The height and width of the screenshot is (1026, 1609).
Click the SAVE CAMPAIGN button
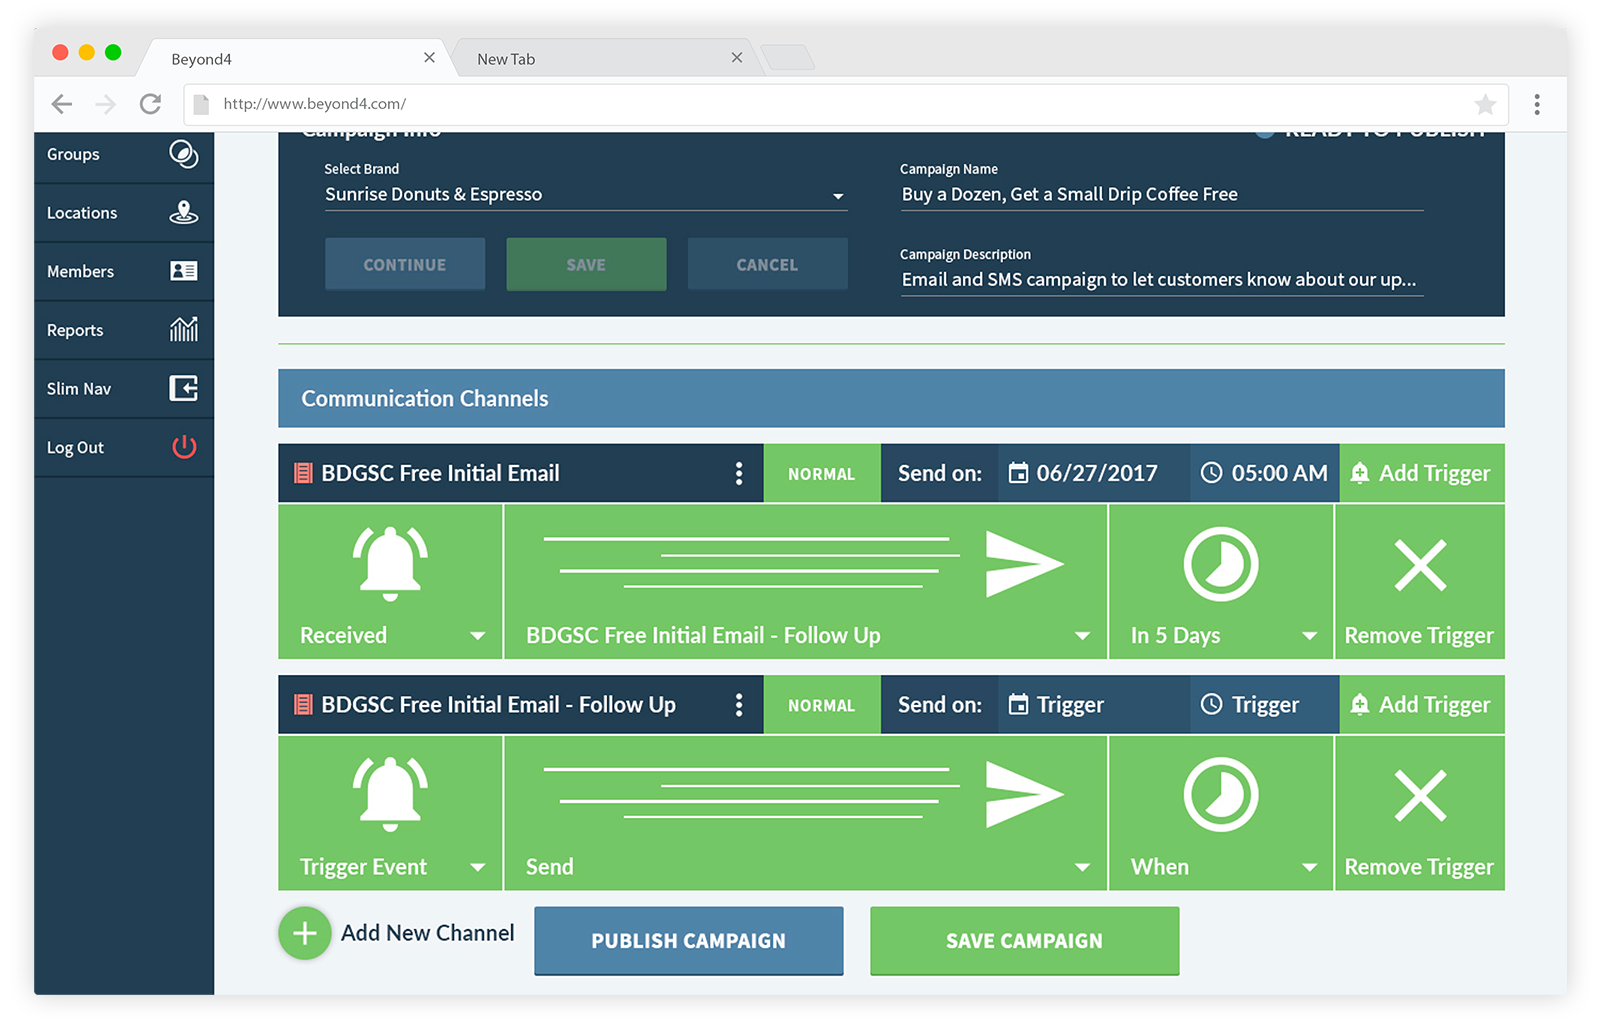[1024, 941]
